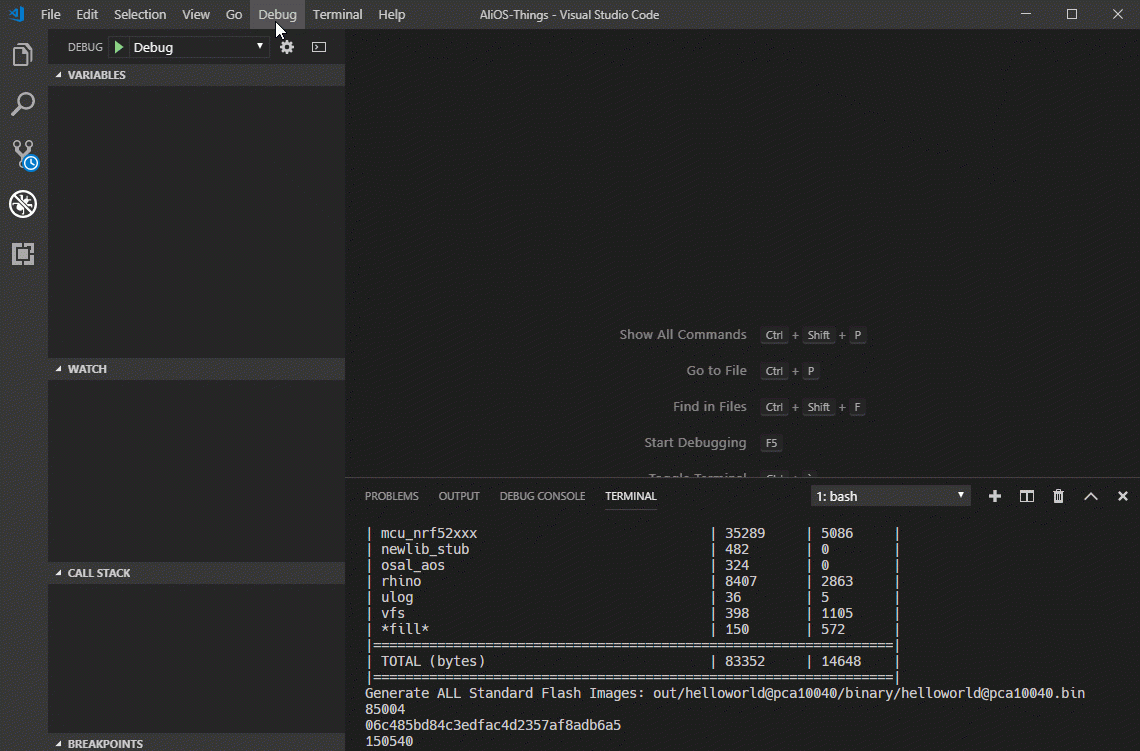Open the Source Control view
The image size is (1140, 751).
(x=24, y=154)
